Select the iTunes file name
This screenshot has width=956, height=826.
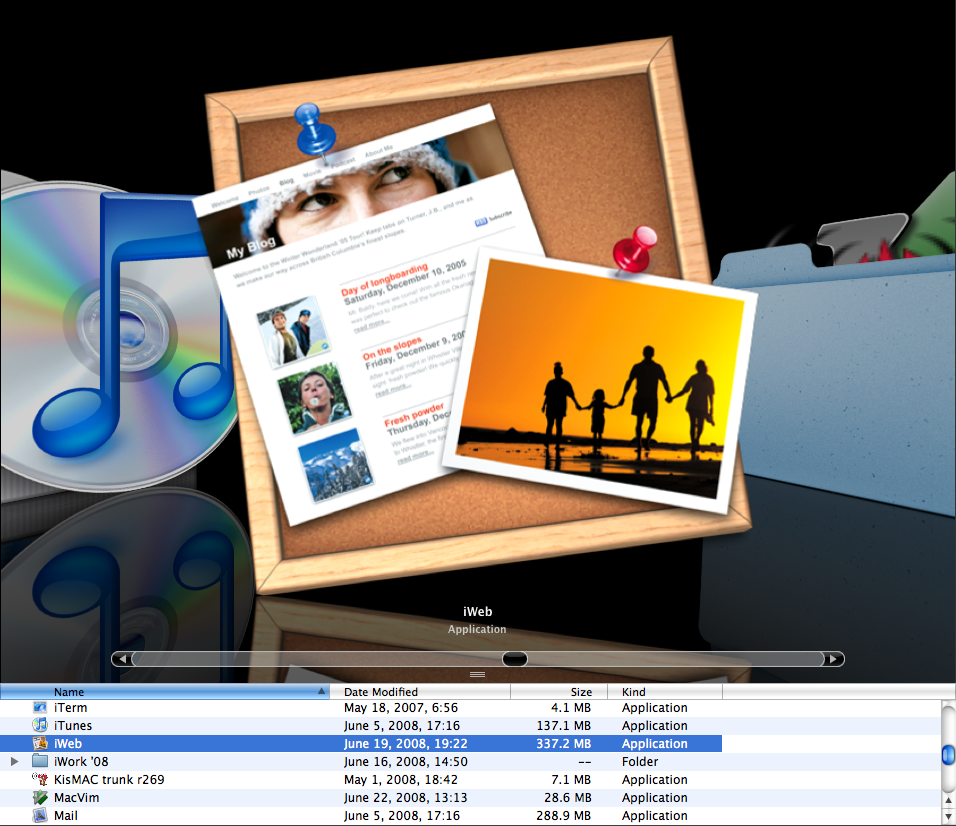point(73,725)
